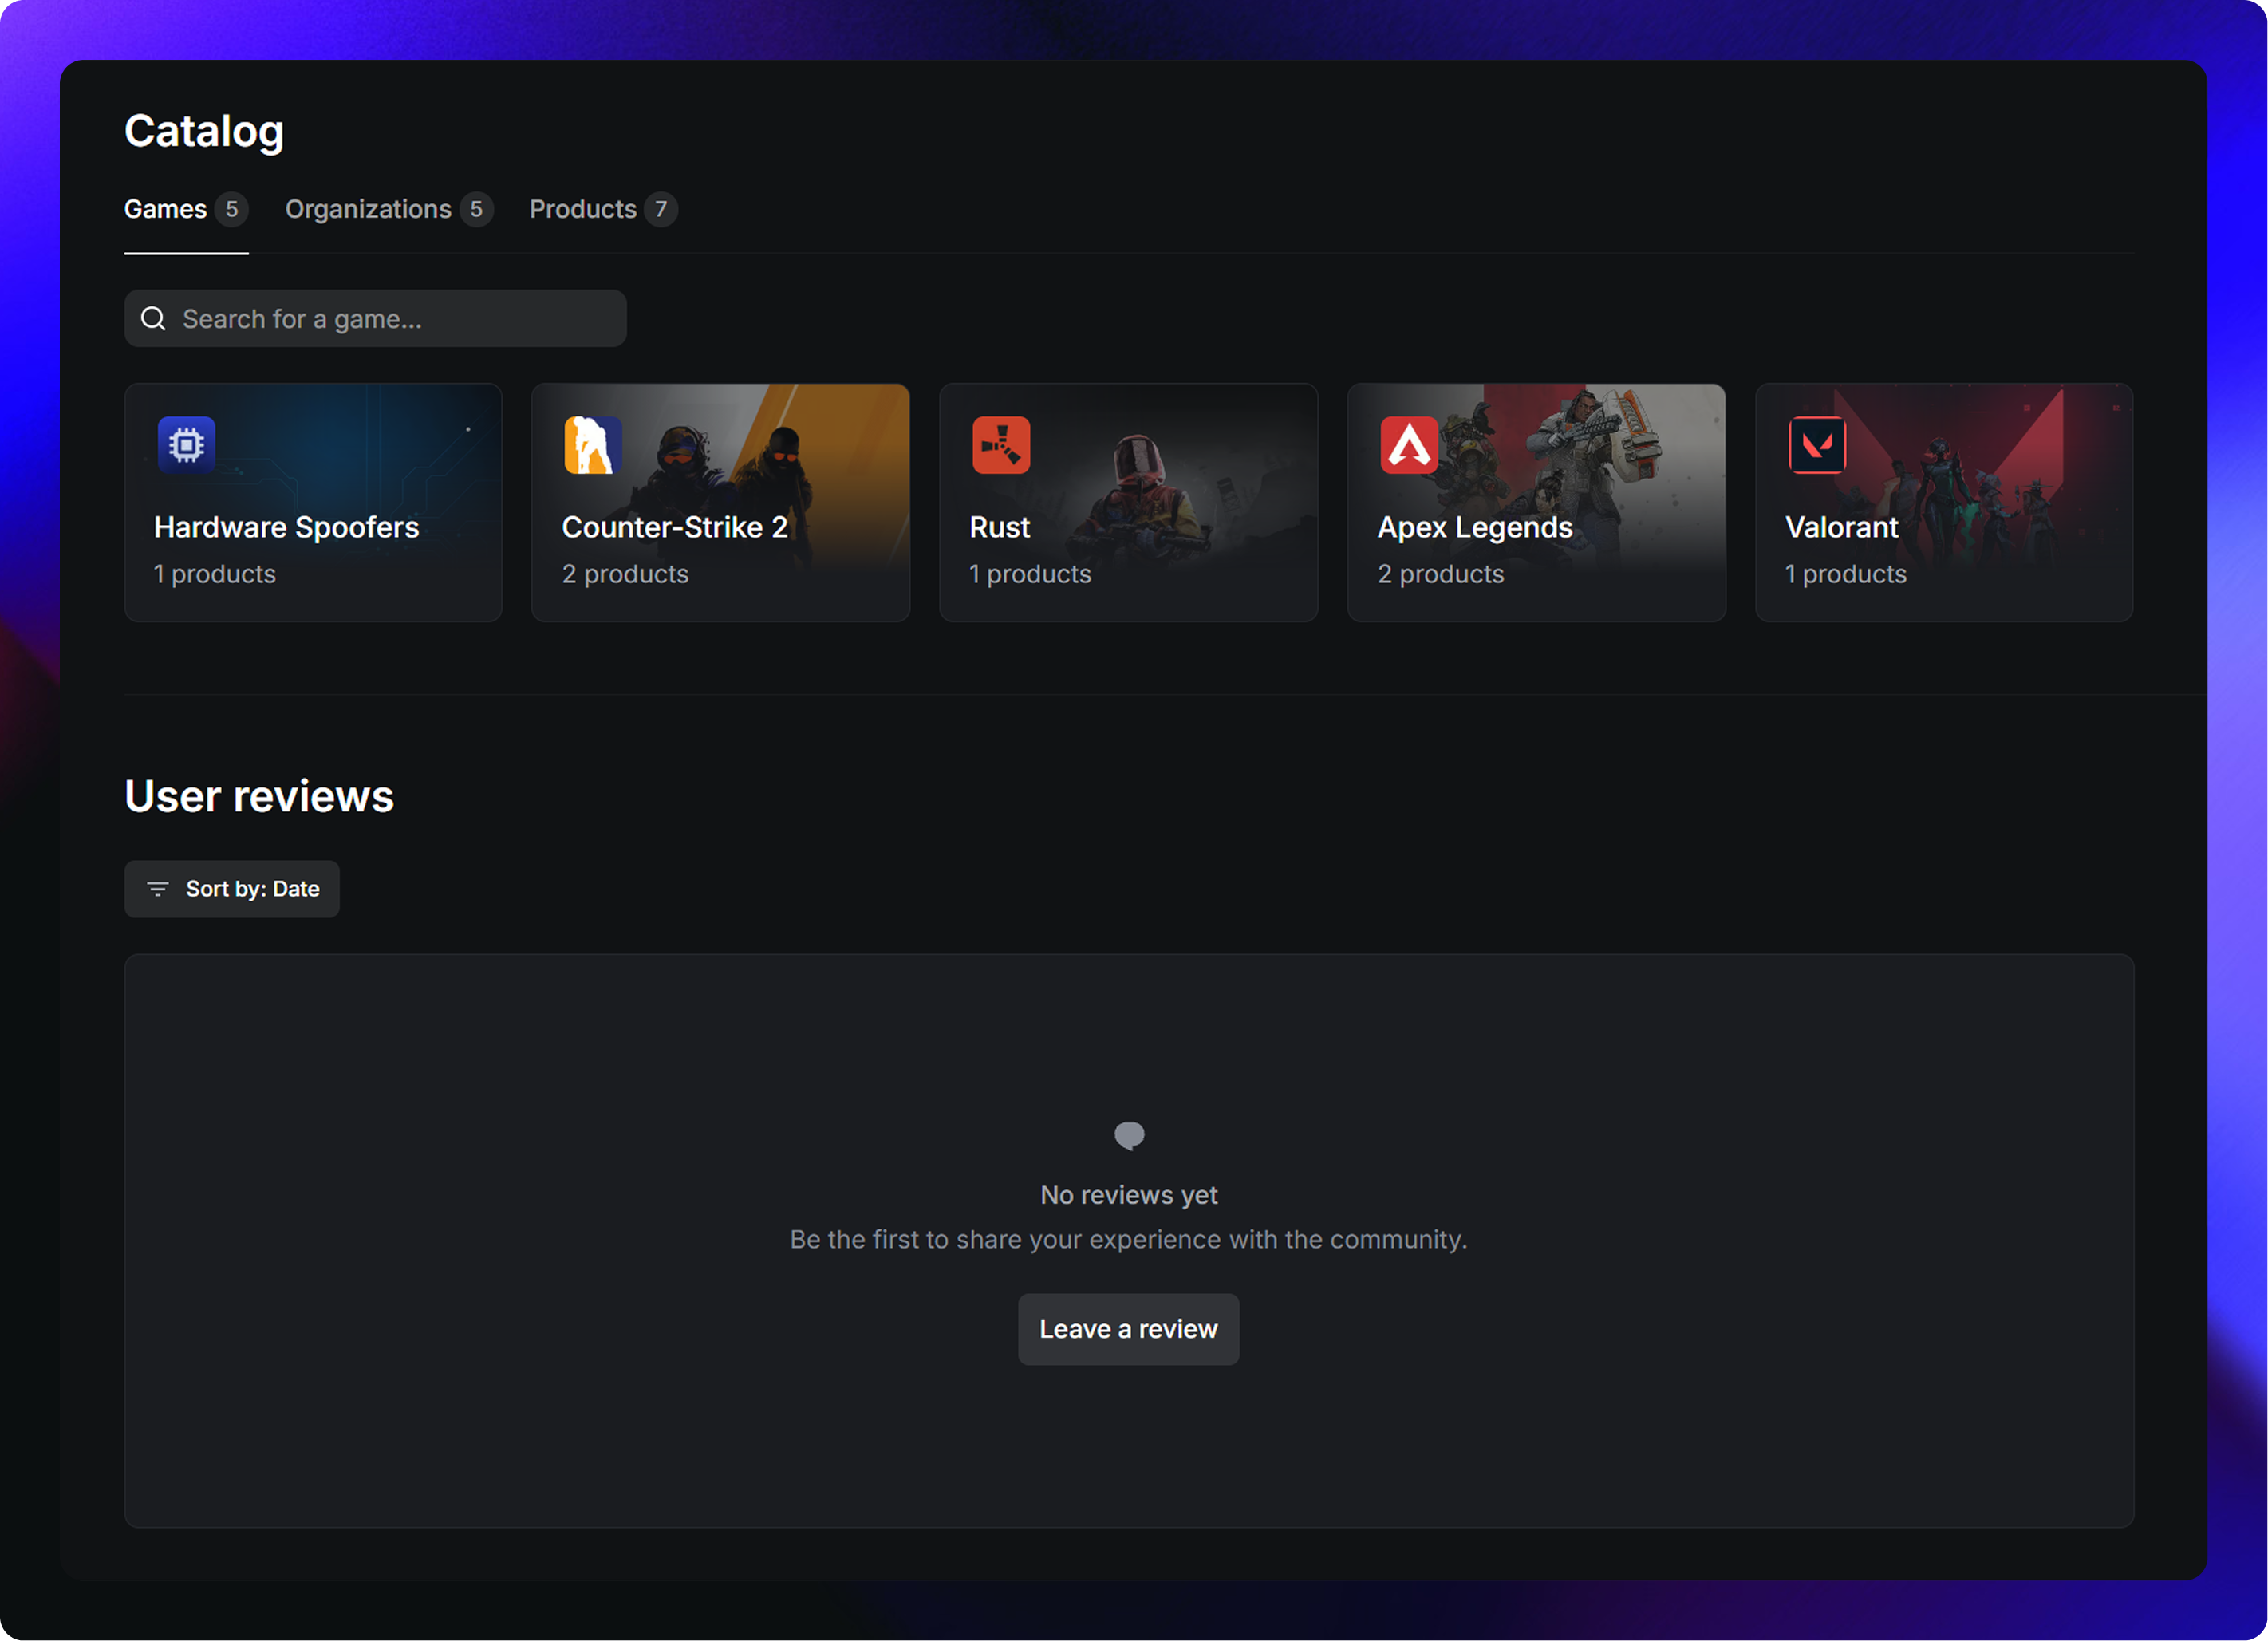This screenshot has height=1641, width=2268.
Task: Click the Games tab count badge 5
Action: pos(231,209)
